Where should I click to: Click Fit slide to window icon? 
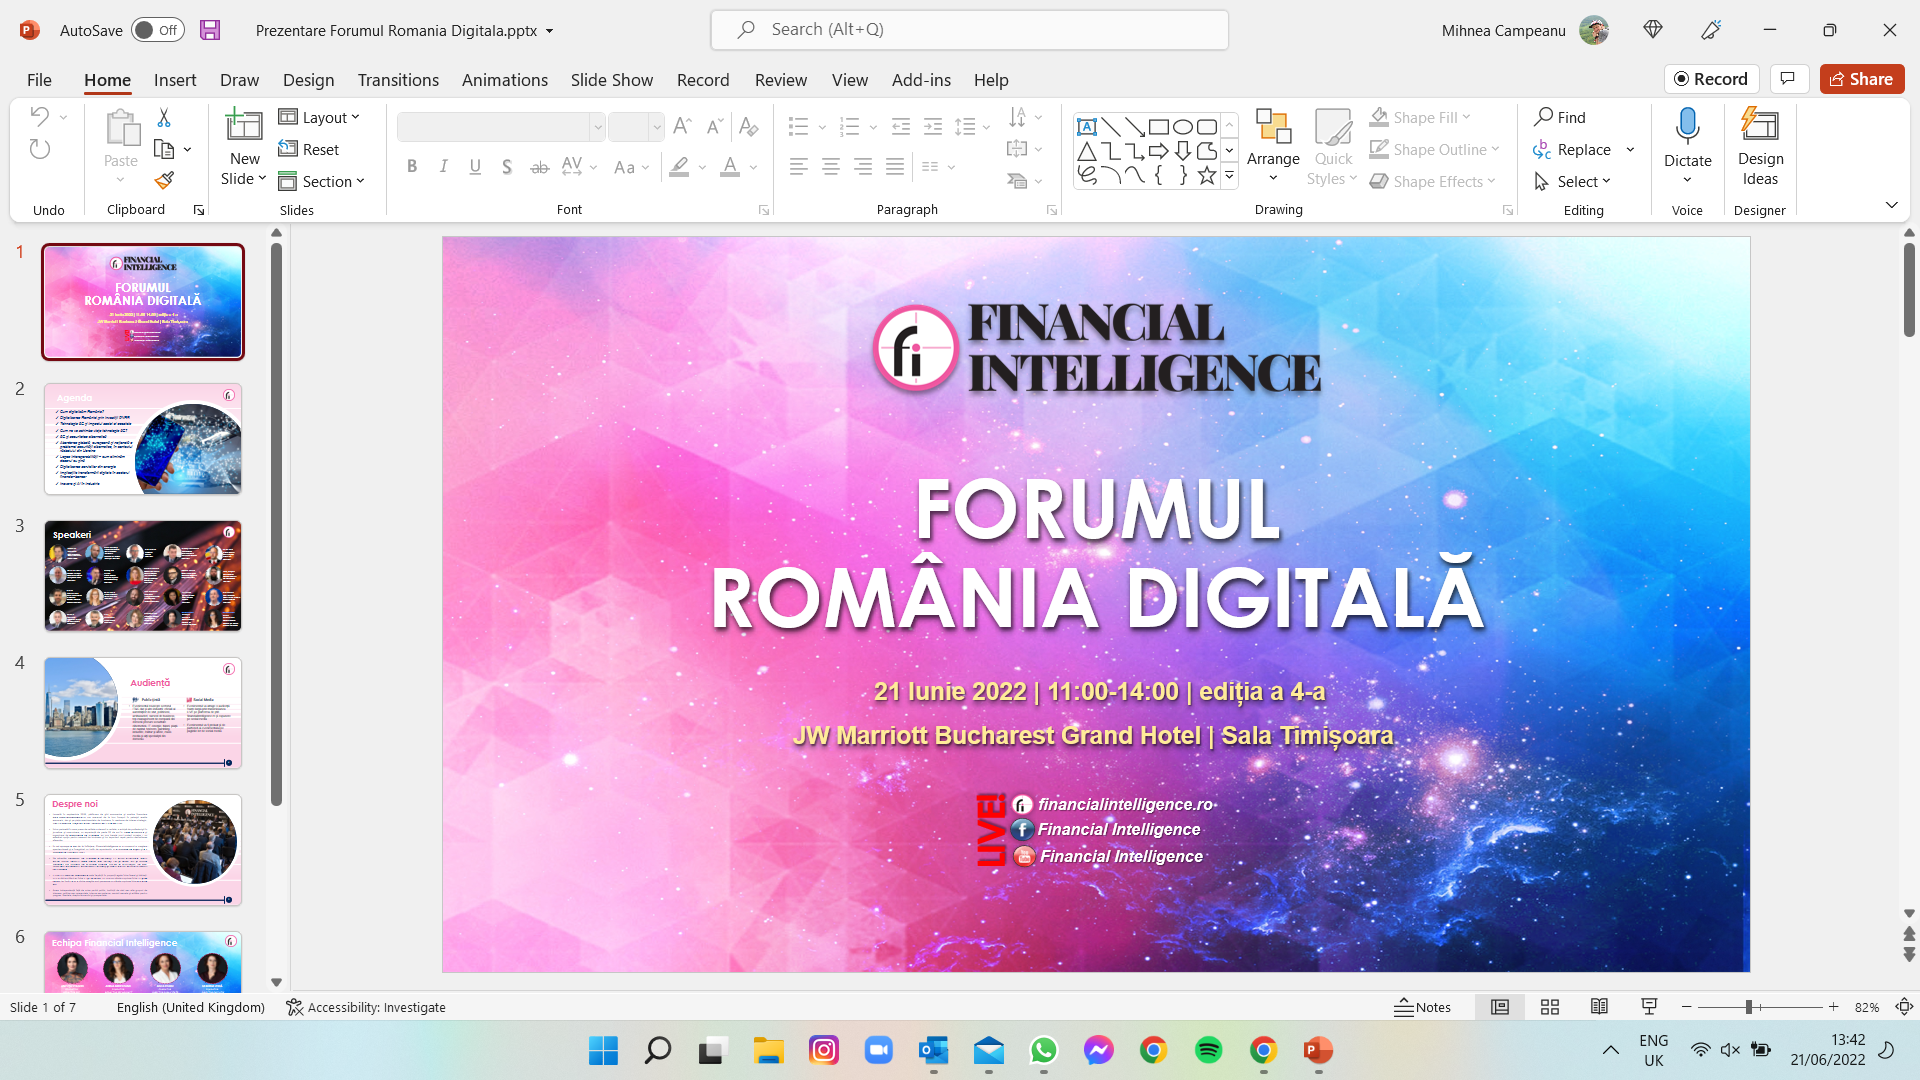(x=1905, y=1007)
